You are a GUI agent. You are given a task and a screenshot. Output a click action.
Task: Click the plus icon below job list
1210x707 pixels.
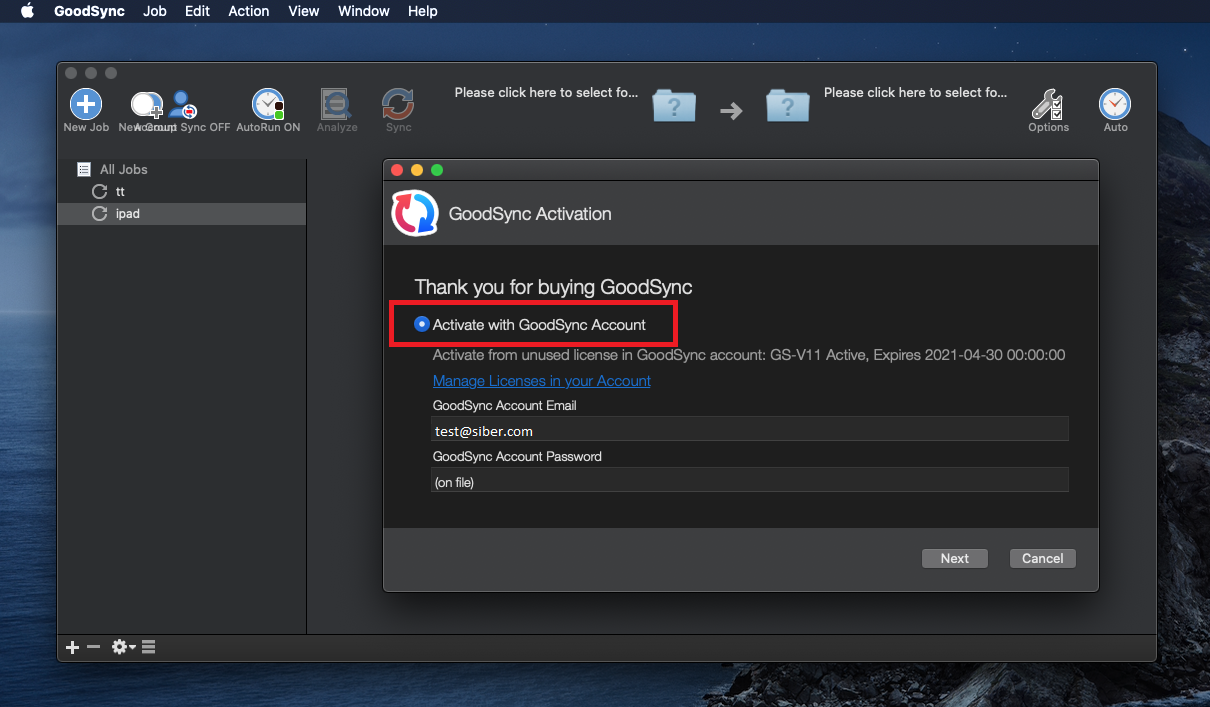(72, 647)
